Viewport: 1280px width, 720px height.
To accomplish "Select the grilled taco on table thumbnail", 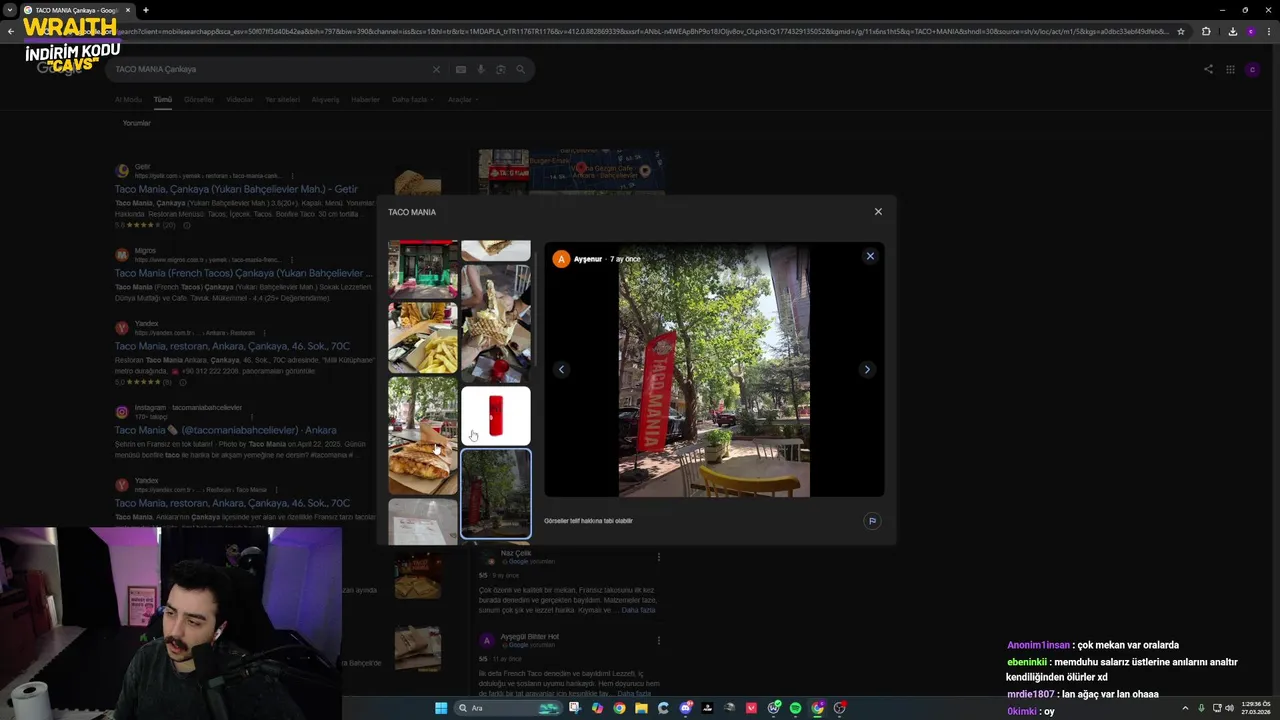I will click(423, 436).
